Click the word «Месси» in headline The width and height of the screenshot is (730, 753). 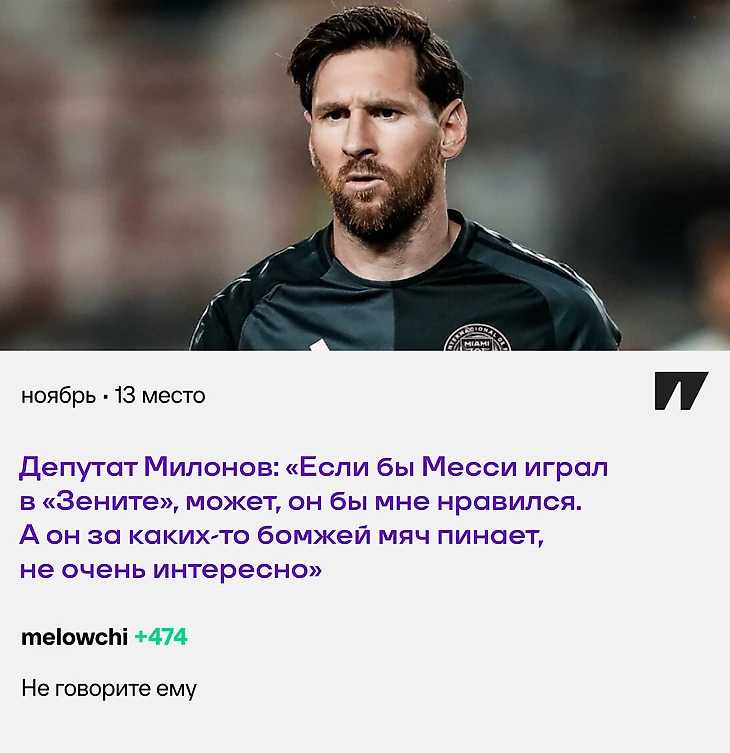coord(469,466)
